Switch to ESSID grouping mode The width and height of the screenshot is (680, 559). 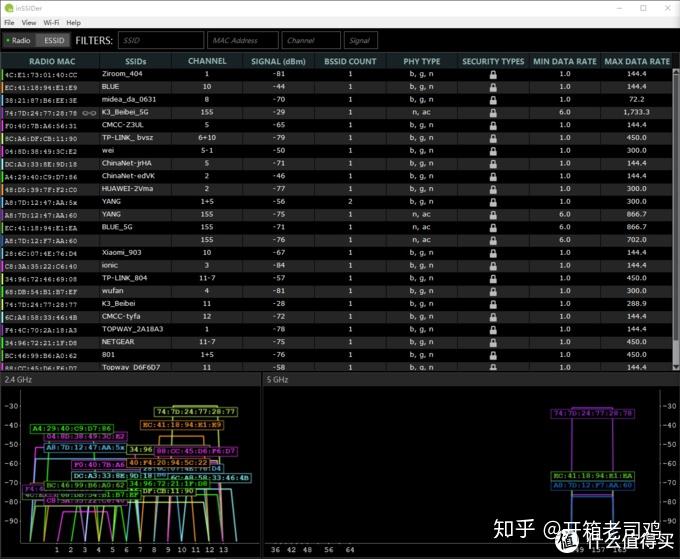coord(54,40)
